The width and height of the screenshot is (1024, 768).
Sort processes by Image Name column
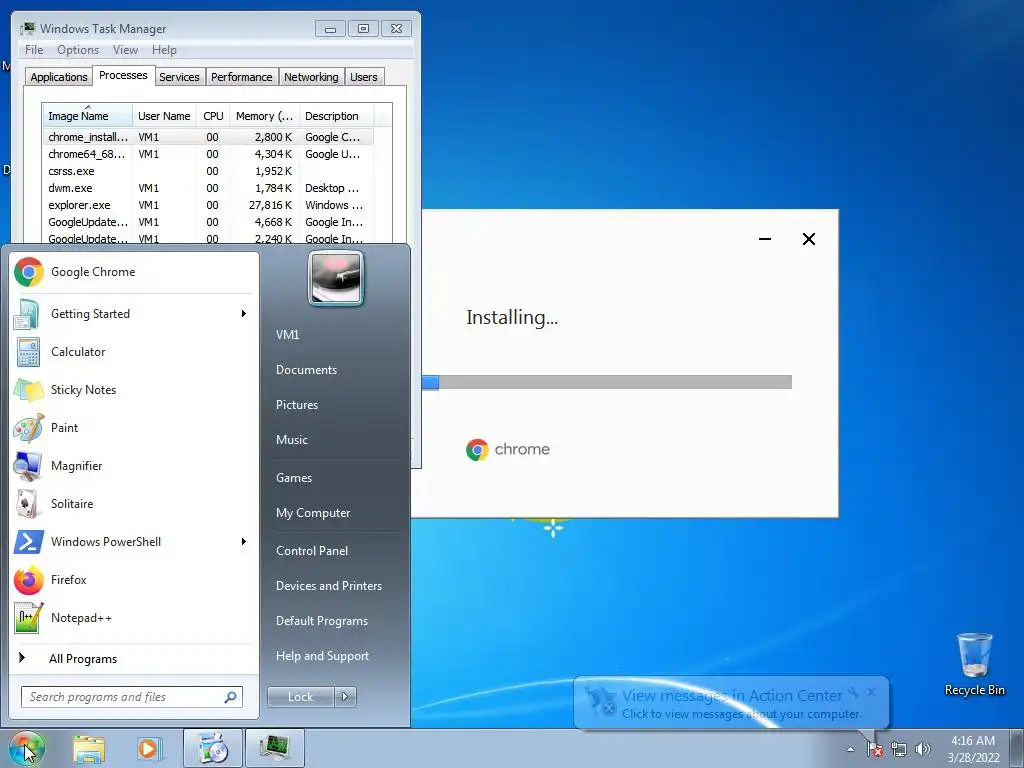[88, 116]
